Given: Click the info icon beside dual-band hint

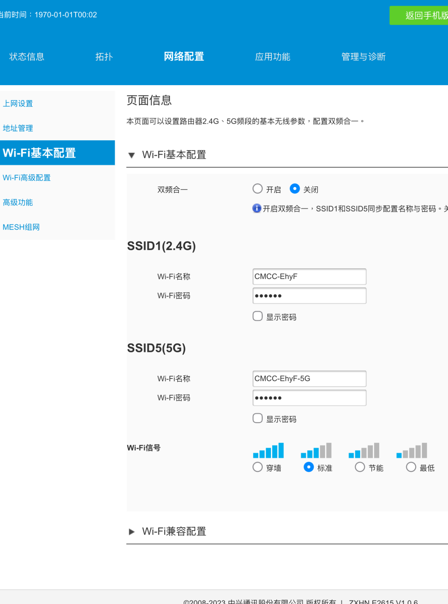Looking at the screenshot, I should click(x=257, y=208).
